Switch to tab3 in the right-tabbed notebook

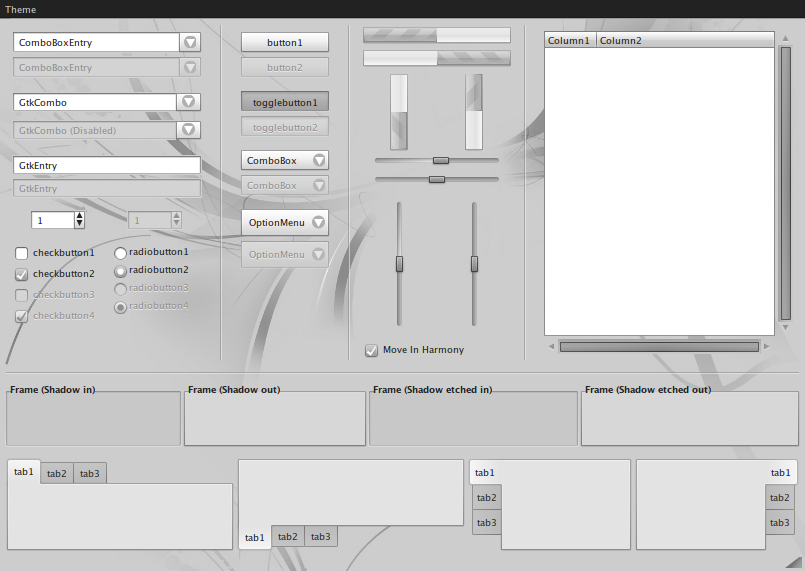(x=780, y=522)
